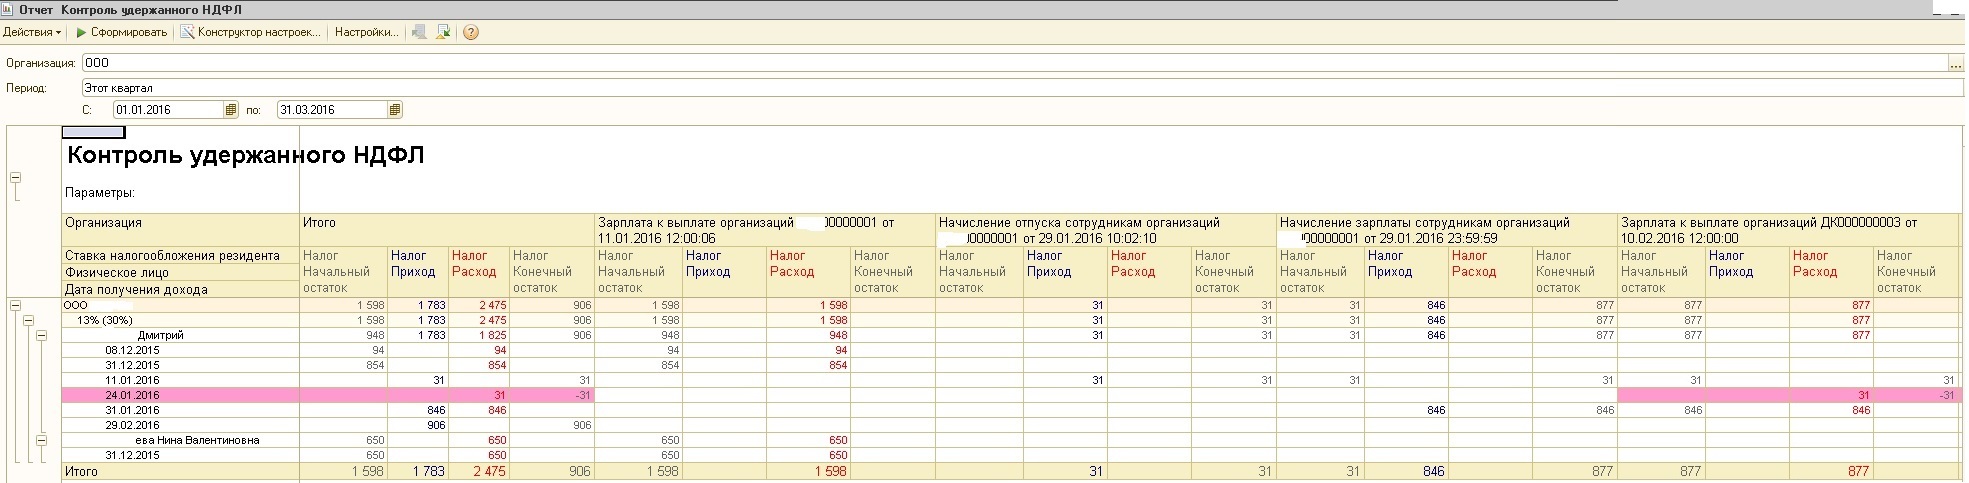Image resolution: width=1969 pixels, height=483 pixels.
Task: Open the Период field showing Этот квартал
Action: [x=1022, y=88]
